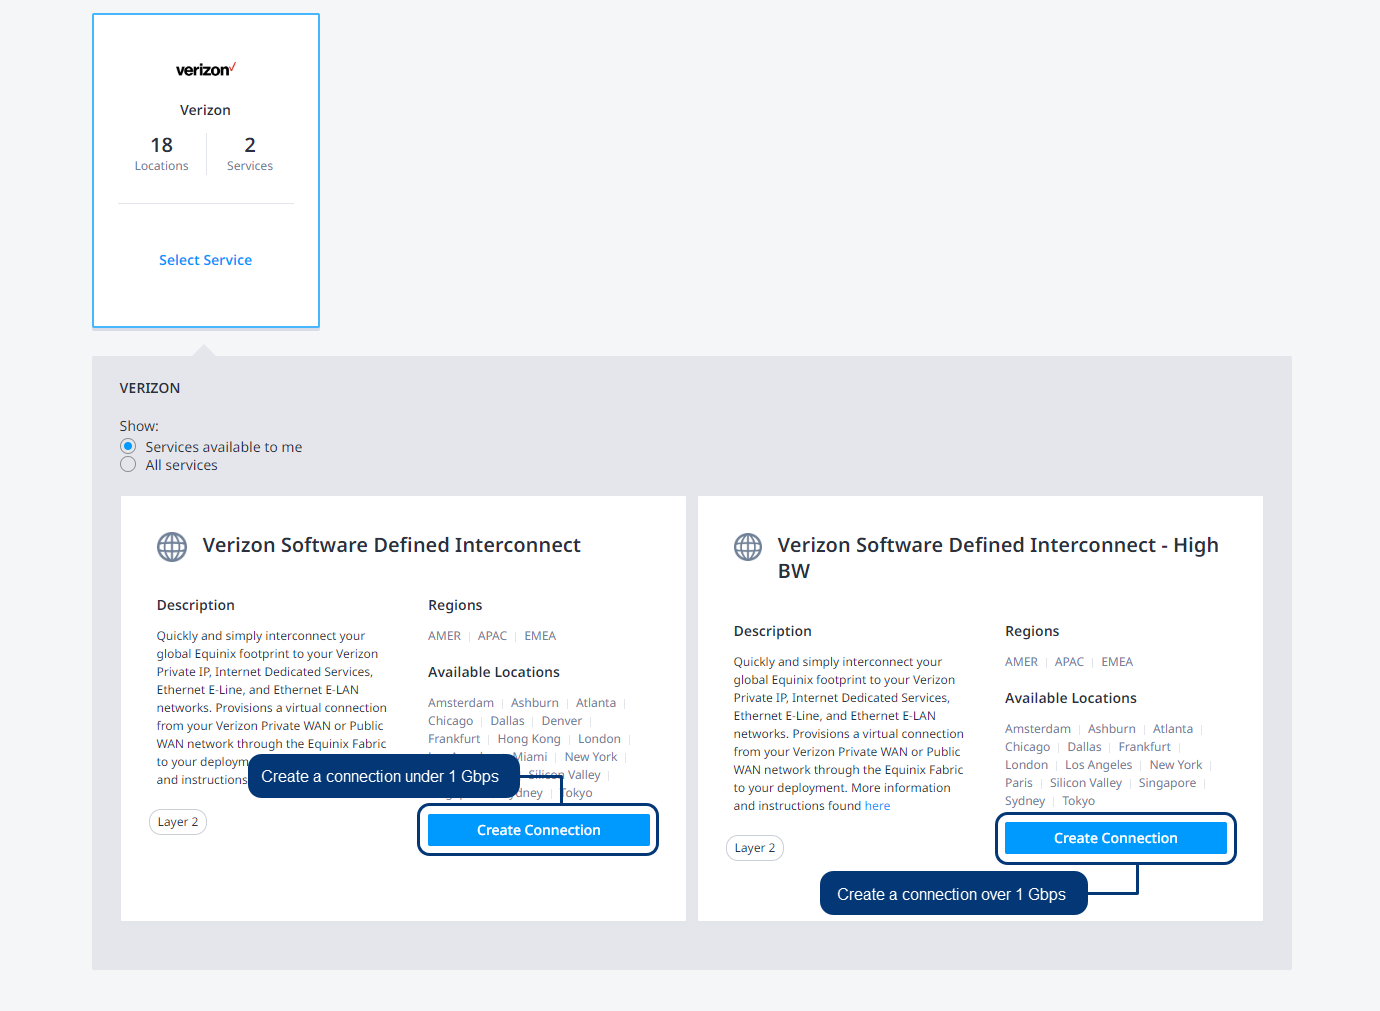The width and height of the screenshot is (1380, 1011).
Task: Click Ashburn location in the first service card
Action: (535, 703)
